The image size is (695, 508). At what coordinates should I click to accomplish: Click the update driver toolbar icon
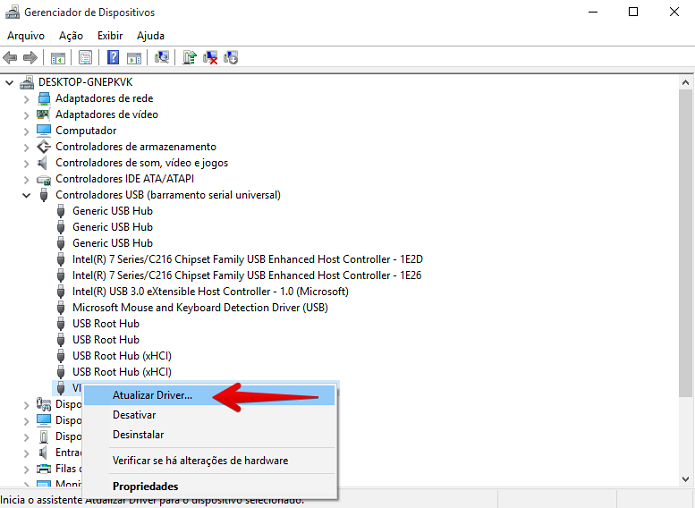tap(190, 58)
